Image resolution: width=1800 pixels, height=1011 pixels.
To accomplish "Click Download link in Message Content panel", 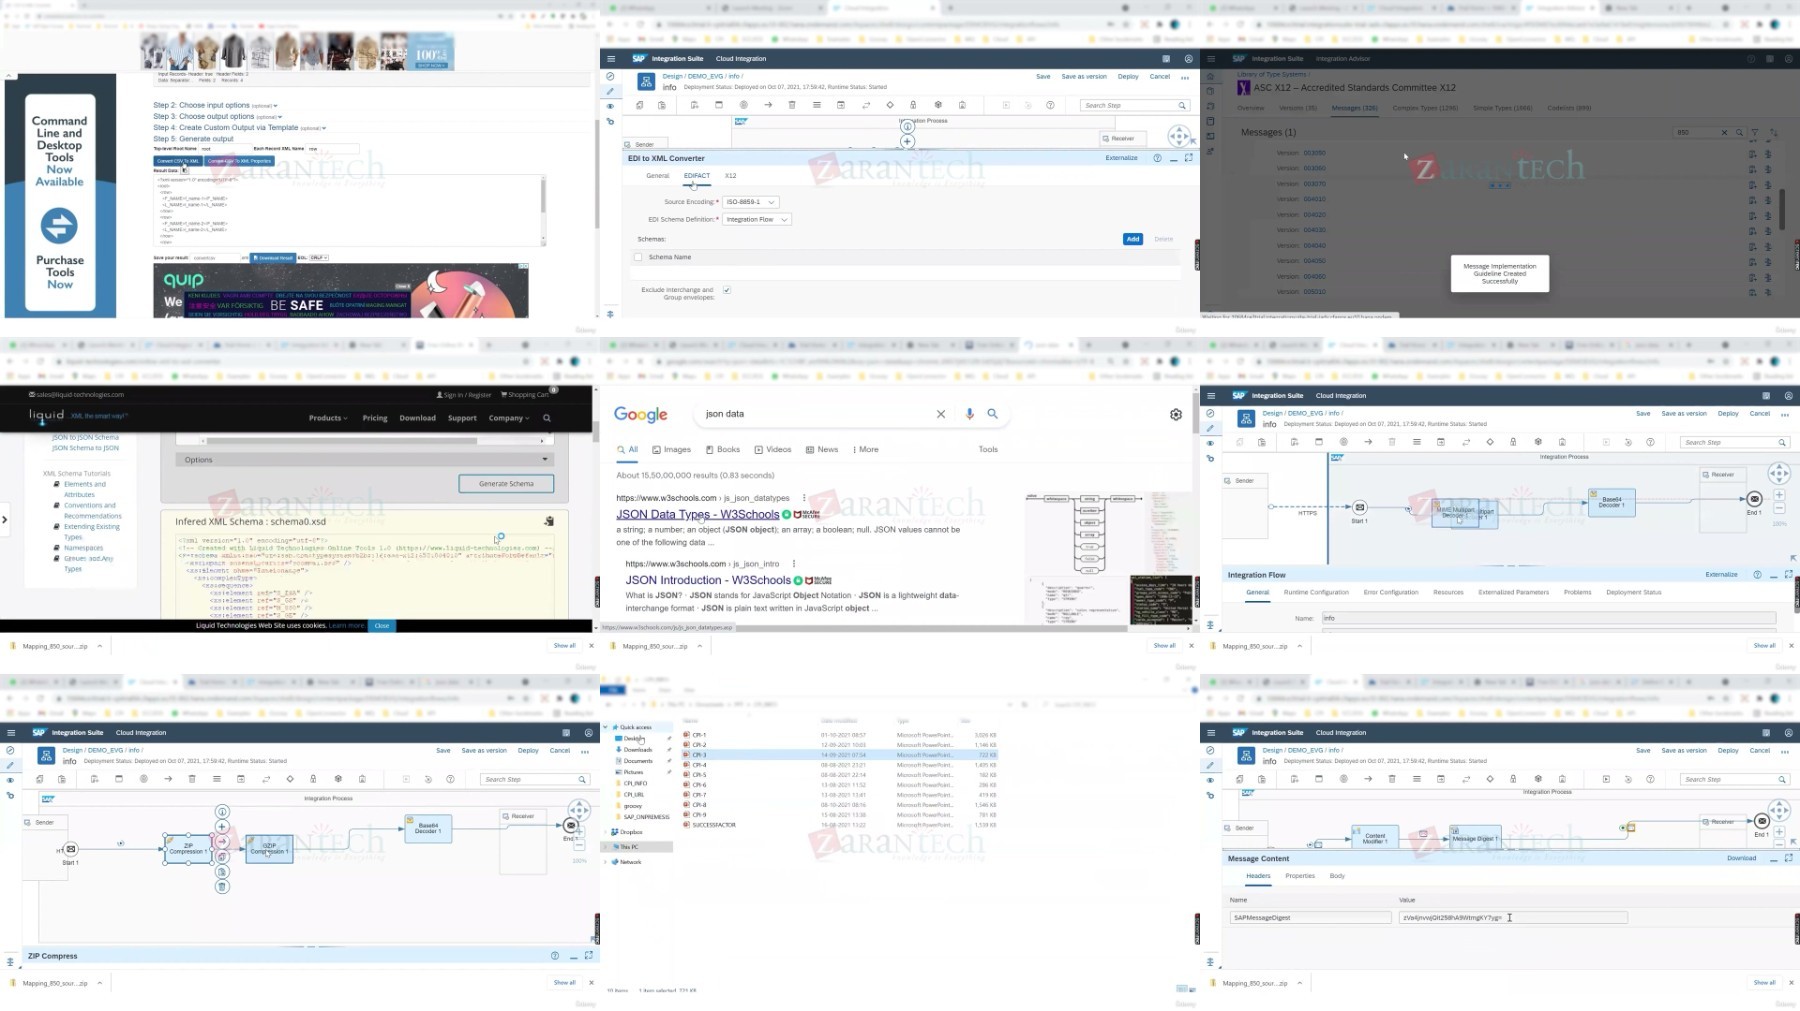I will [x=1741, y=858].
